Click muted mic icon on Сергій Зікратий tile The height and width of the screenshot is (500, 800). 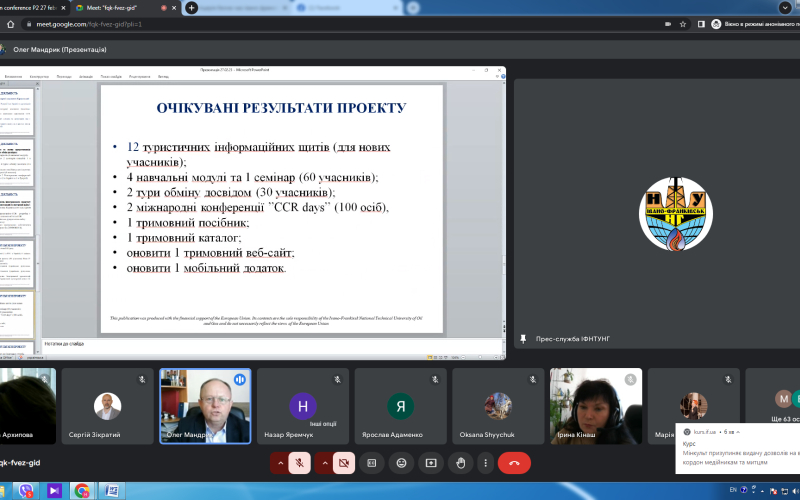point(142,379)
